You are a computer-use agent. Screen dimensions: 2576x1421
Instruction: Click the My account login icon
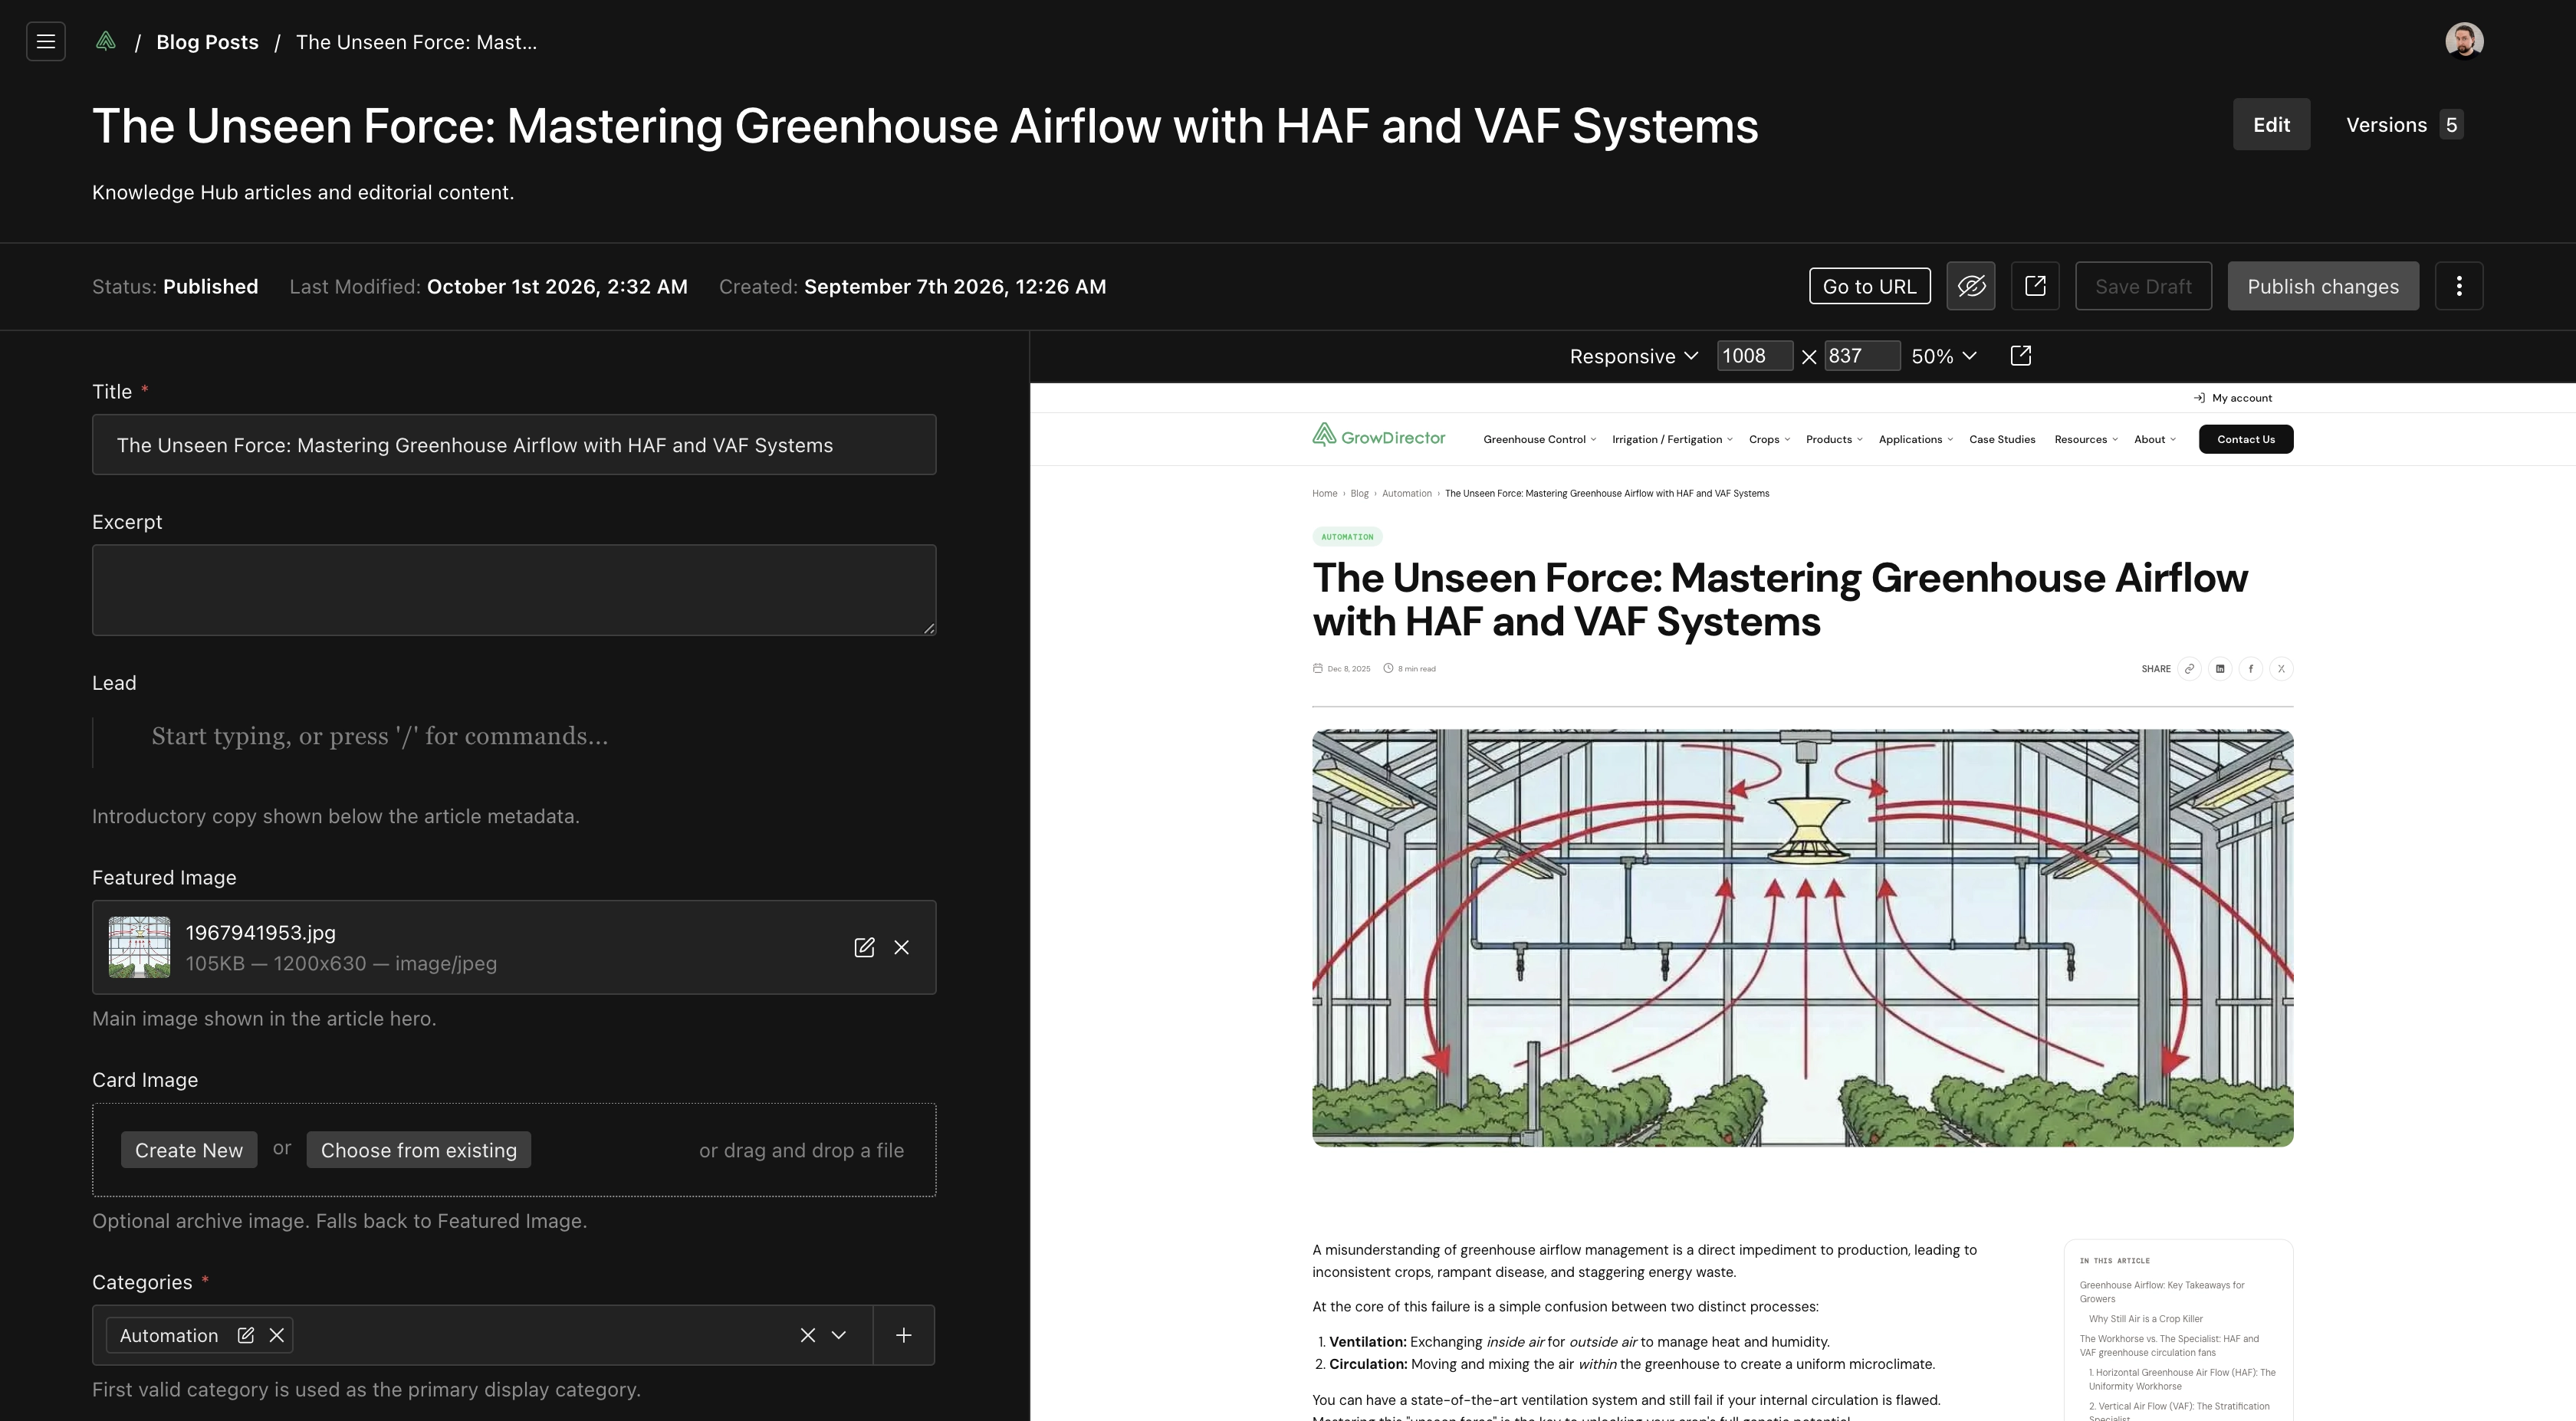tap(2199, 398)
